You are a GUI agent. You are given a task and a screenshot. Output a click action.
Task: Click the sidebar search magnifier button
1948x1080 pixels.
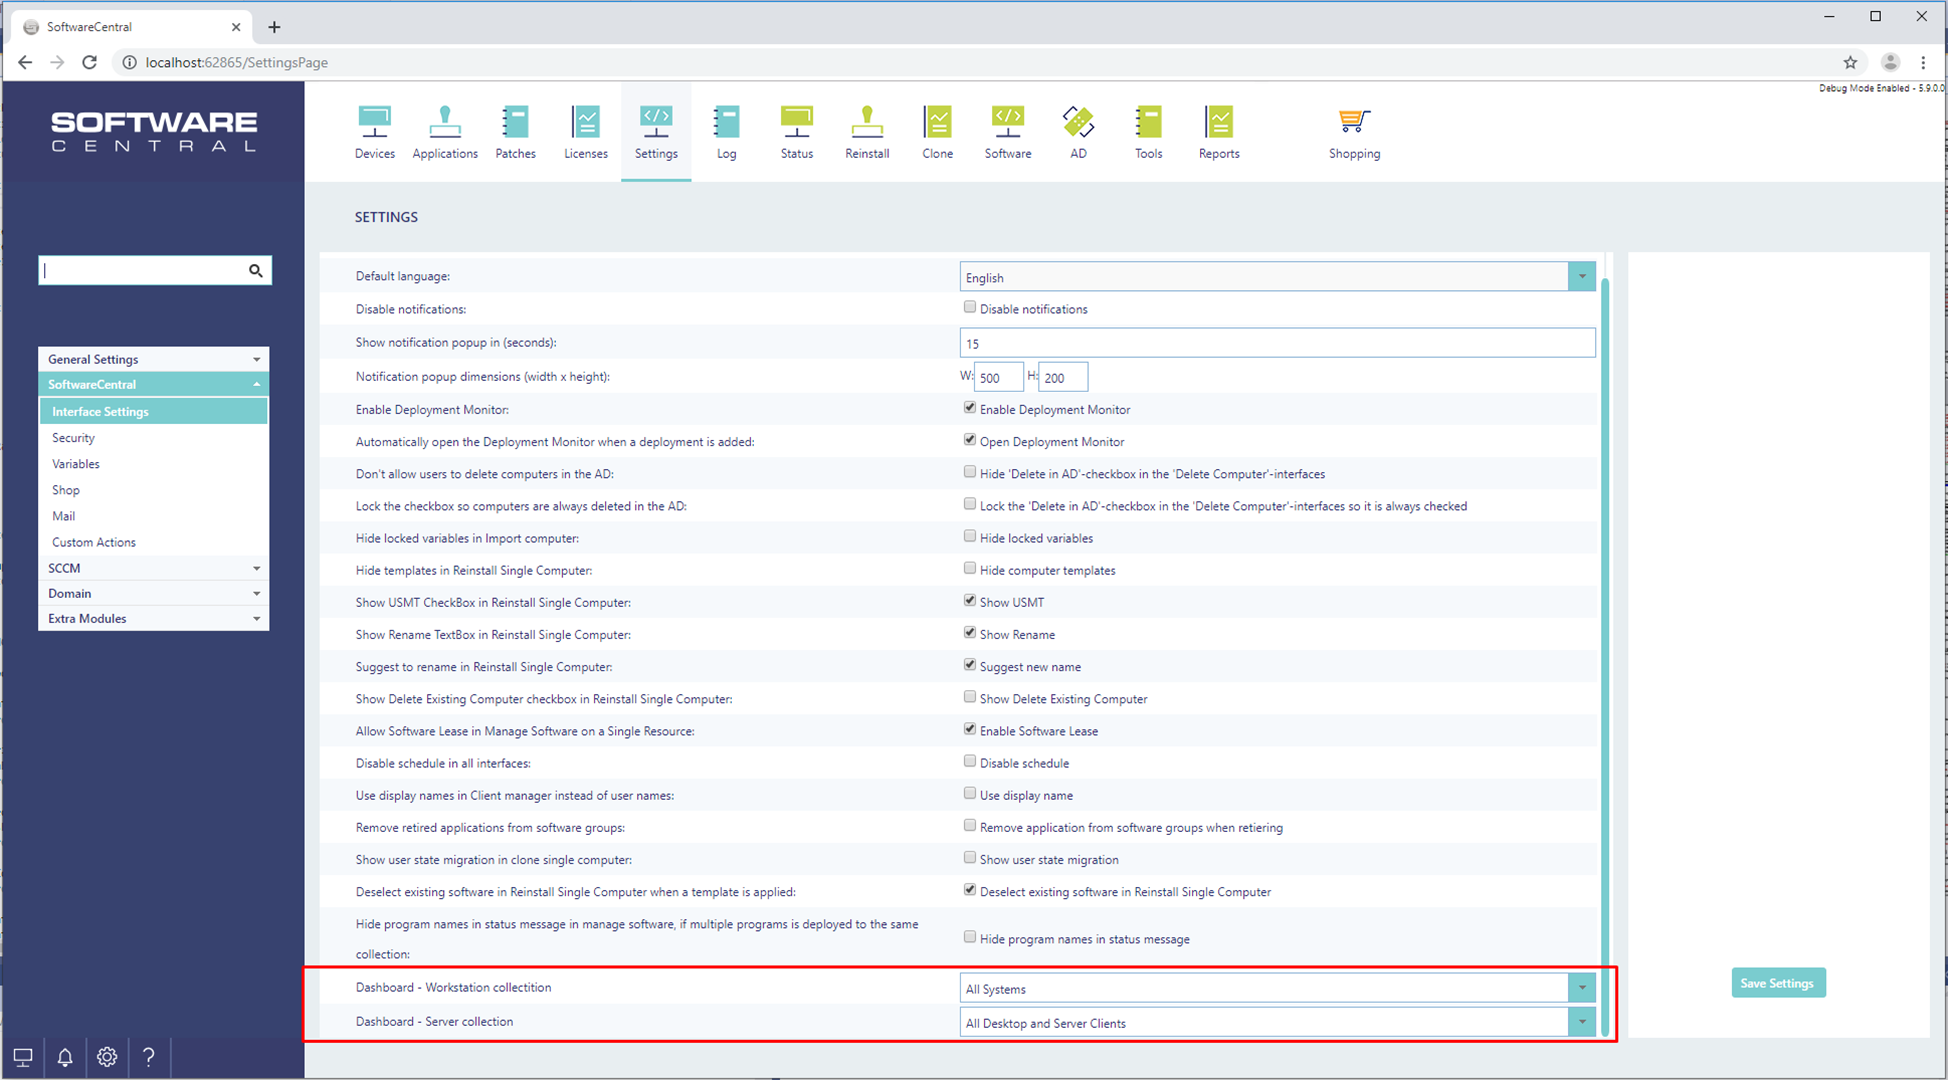point(256,270)
